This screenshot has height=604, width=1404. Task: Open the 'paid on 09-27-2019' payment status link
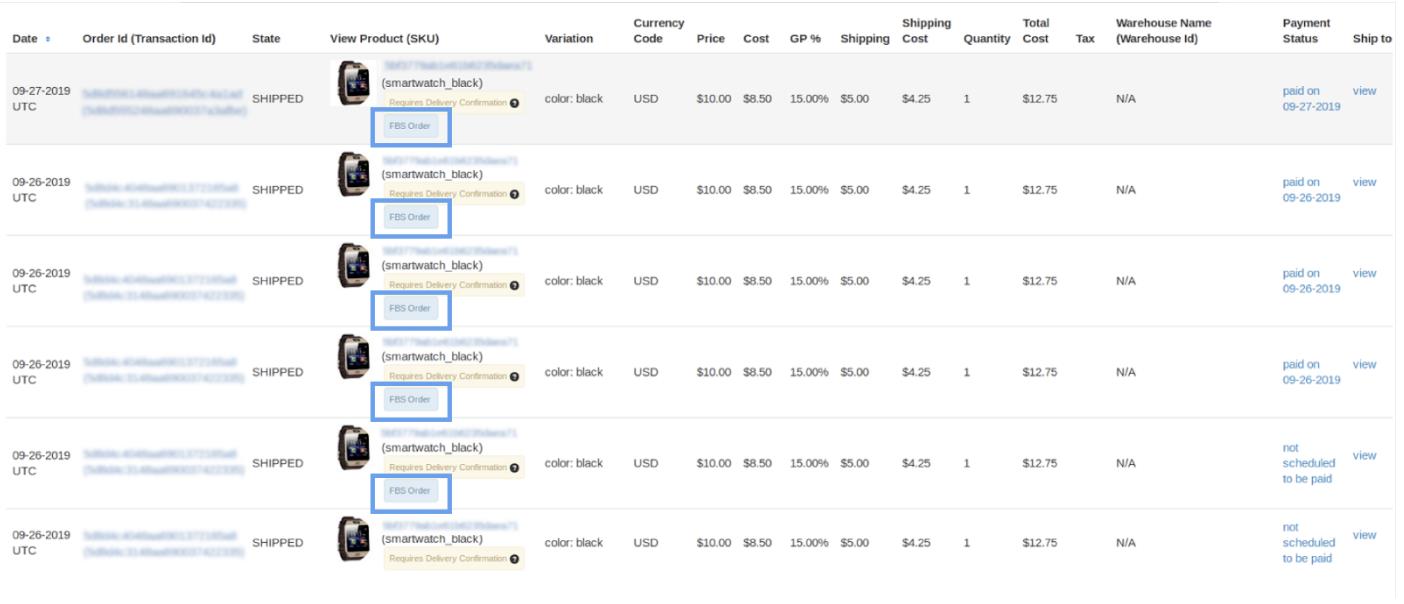[x=1311, y=99]
